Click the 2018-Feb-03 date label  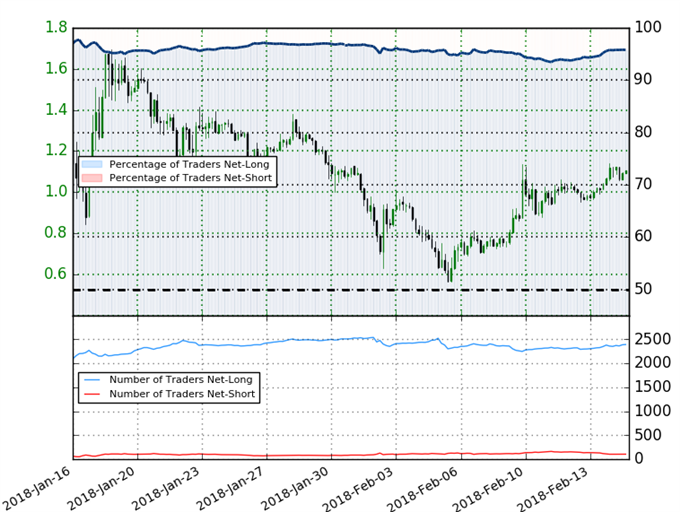(x=358, y=489)
